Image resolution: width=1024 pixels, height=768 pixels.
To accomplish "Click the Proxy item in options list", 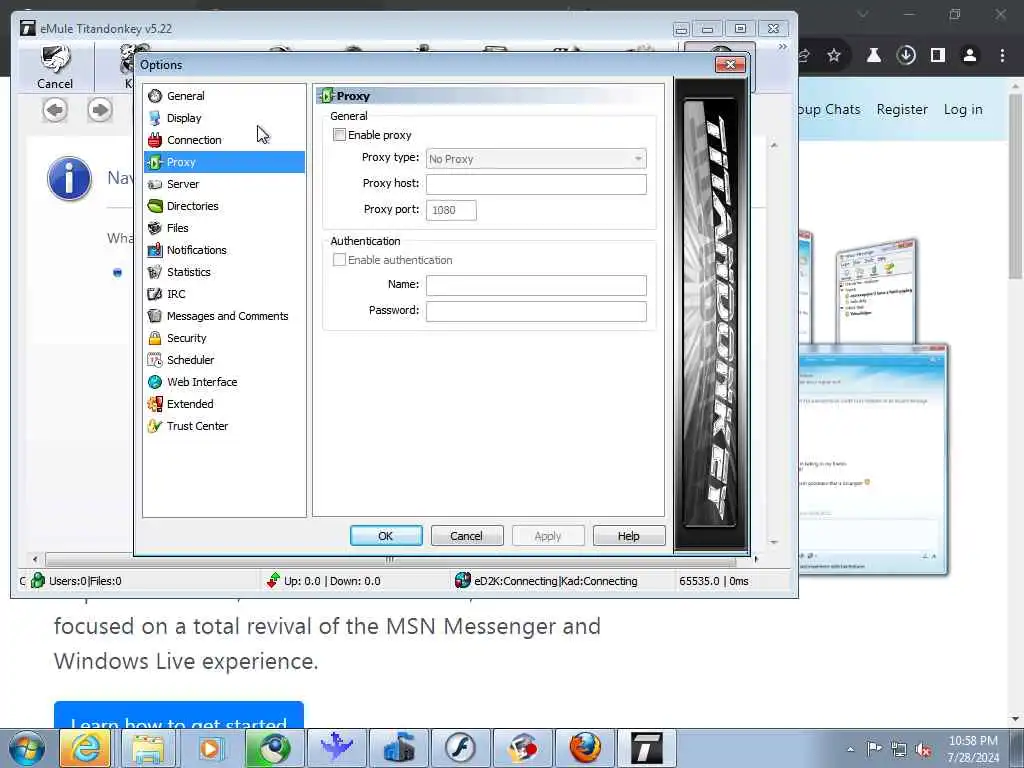I will 224,162.
